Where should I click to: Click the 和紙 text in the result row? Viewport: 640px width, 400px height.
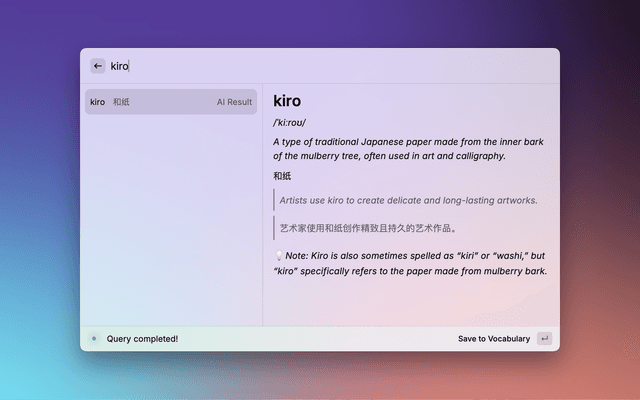tap(121, 102)
